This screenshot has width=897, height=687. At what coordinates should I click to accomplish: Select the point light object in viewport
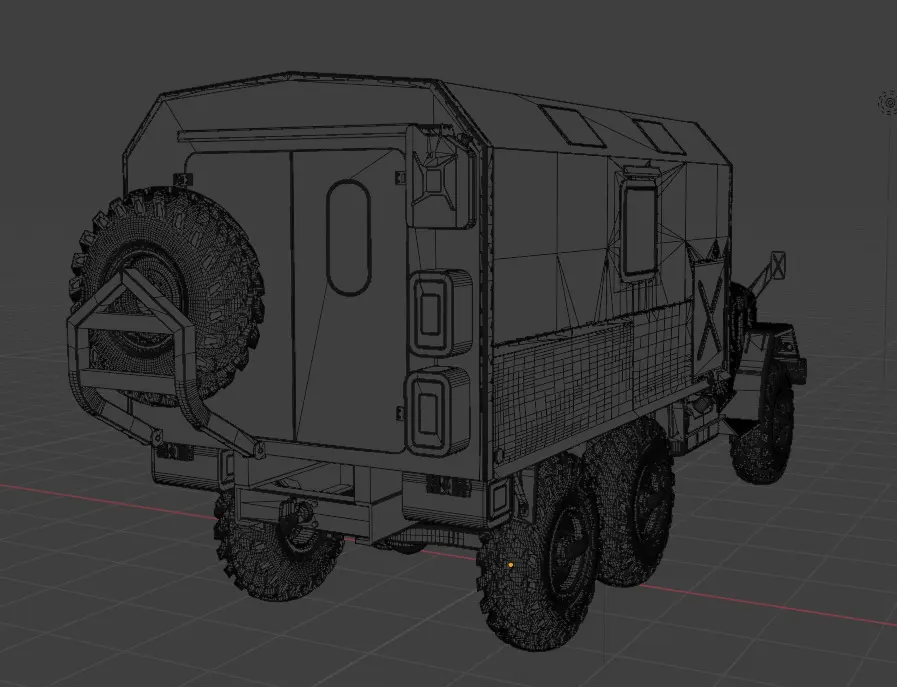890,103
